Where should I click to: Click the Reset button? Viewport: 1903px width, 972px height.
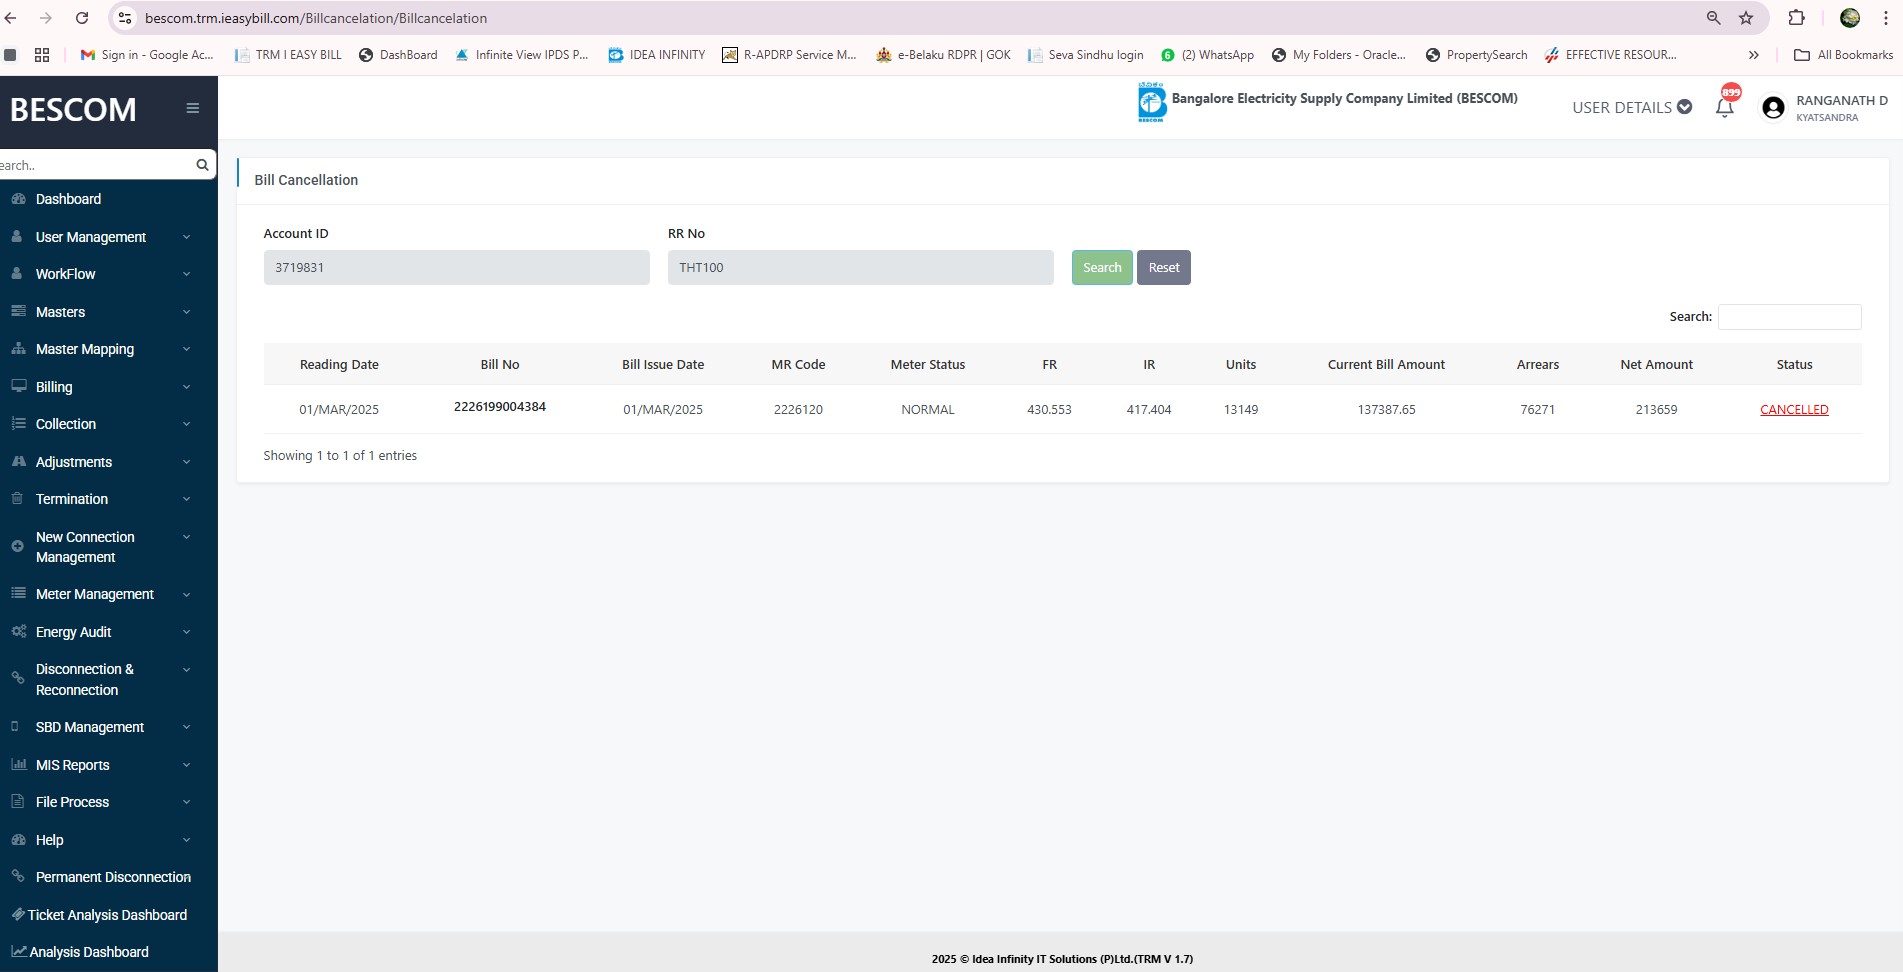(1164, 267)
